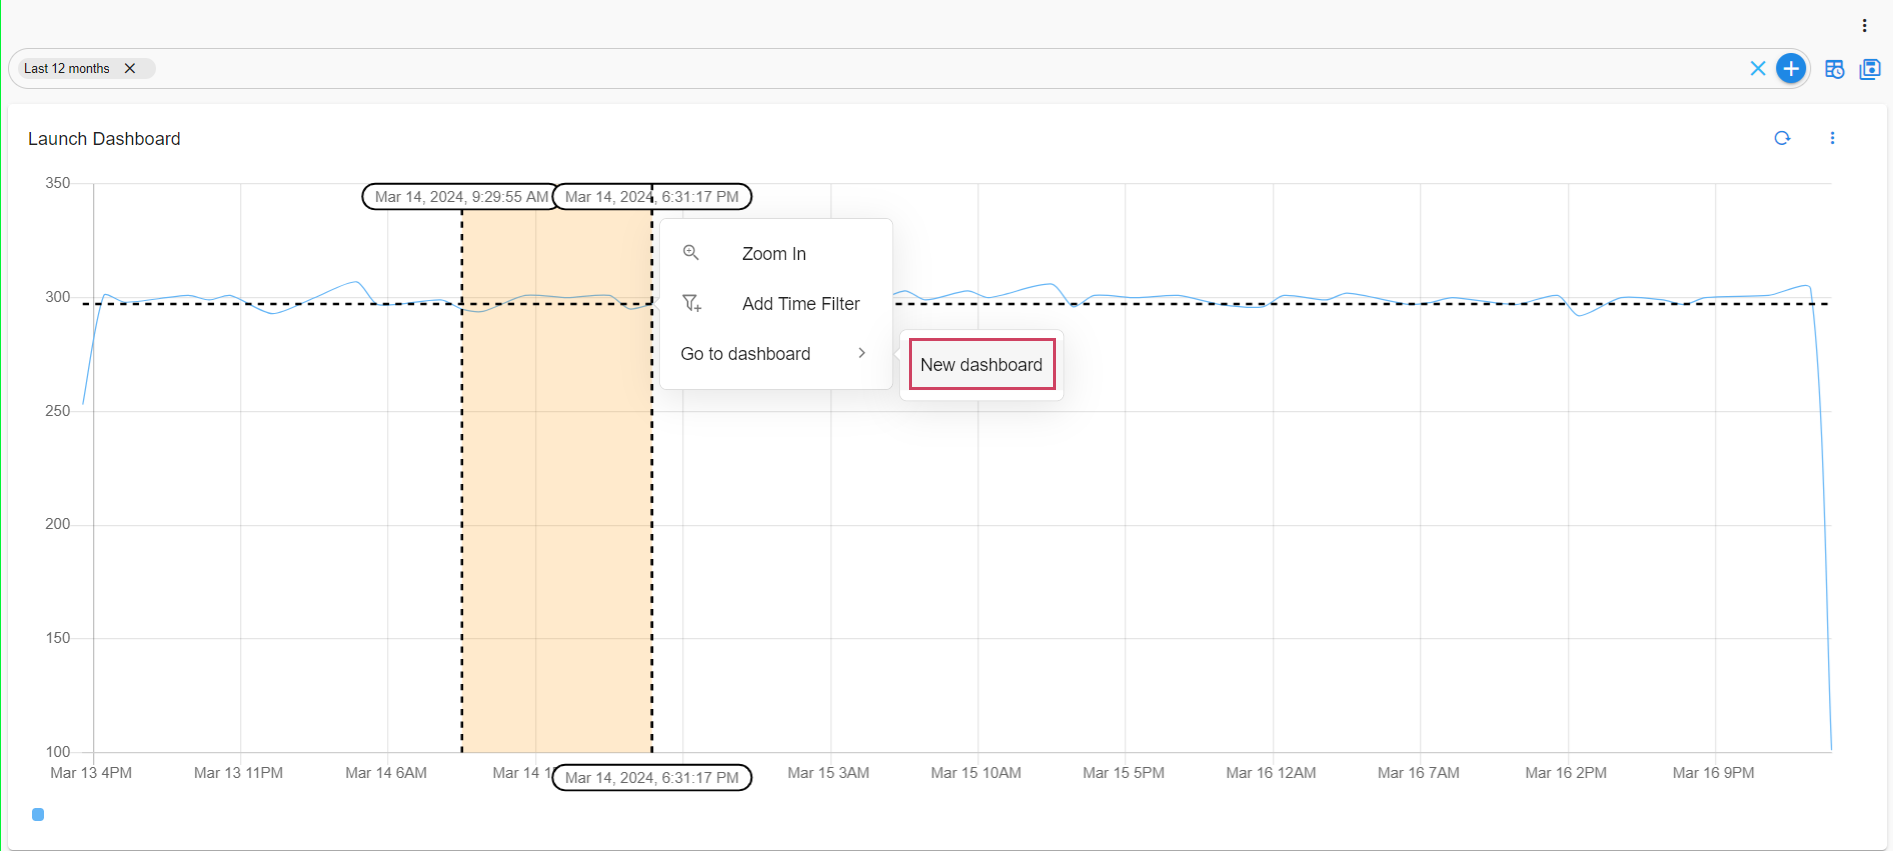Clear filters with the blue X icon

click(1757, 69)
